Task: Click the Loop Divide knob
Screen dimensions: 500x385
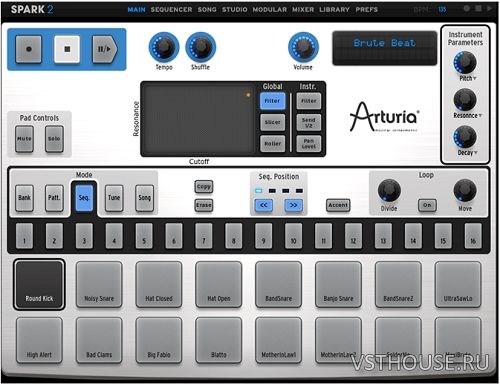Action: [389, 190]
